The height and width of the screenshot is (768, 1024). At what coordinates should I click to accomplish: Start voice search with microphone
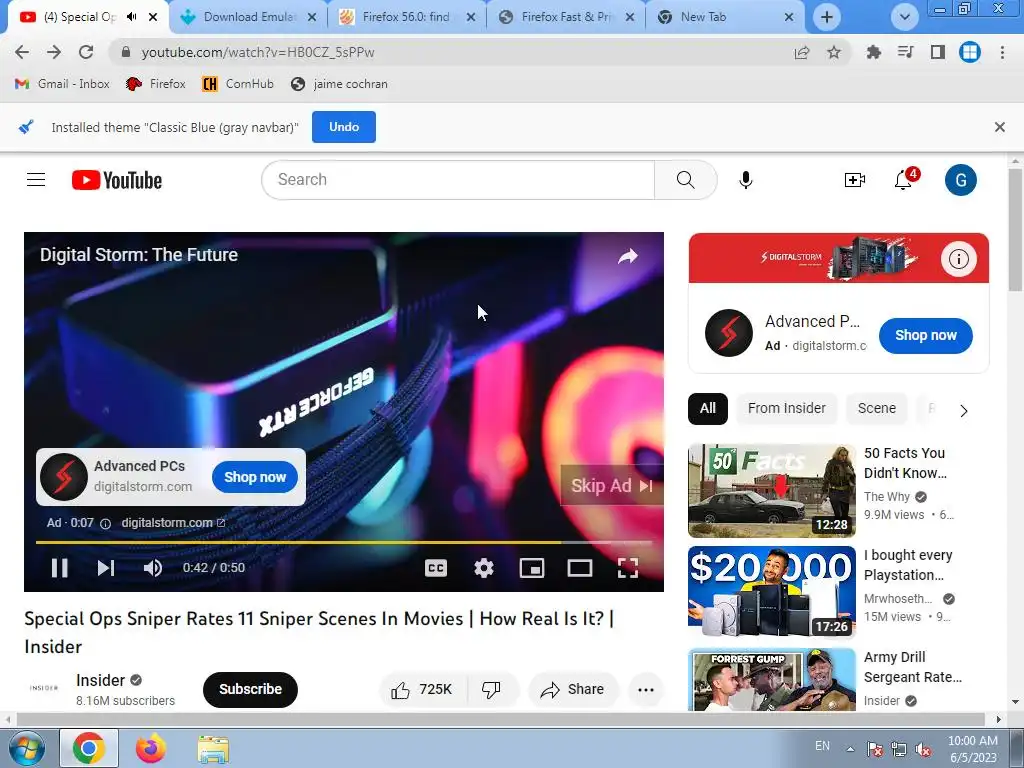(x=746, y=180)
